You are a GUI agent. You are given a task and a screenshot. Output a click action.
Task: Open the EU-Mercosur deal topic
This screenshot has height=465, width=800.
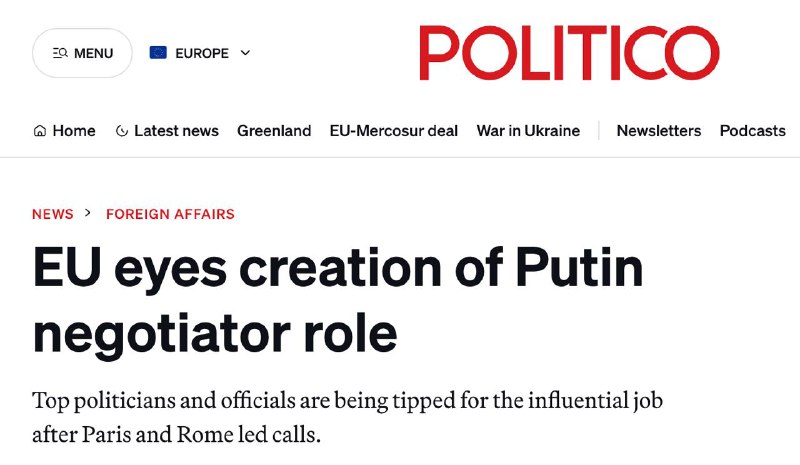tap(394, 131)
